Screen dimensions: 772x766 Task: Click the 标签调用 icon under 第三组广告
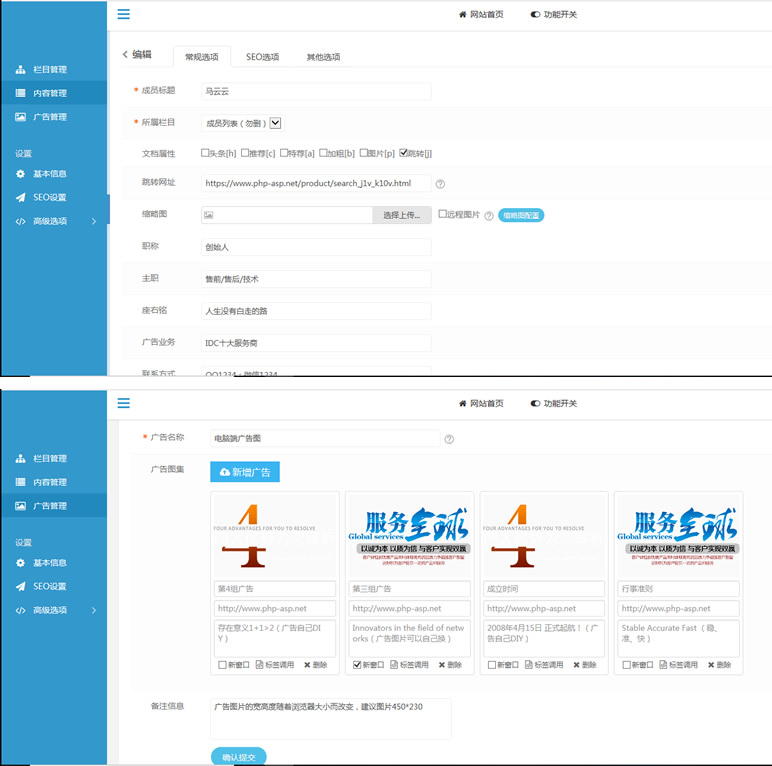pyautogui.click(x=394, y=665)
